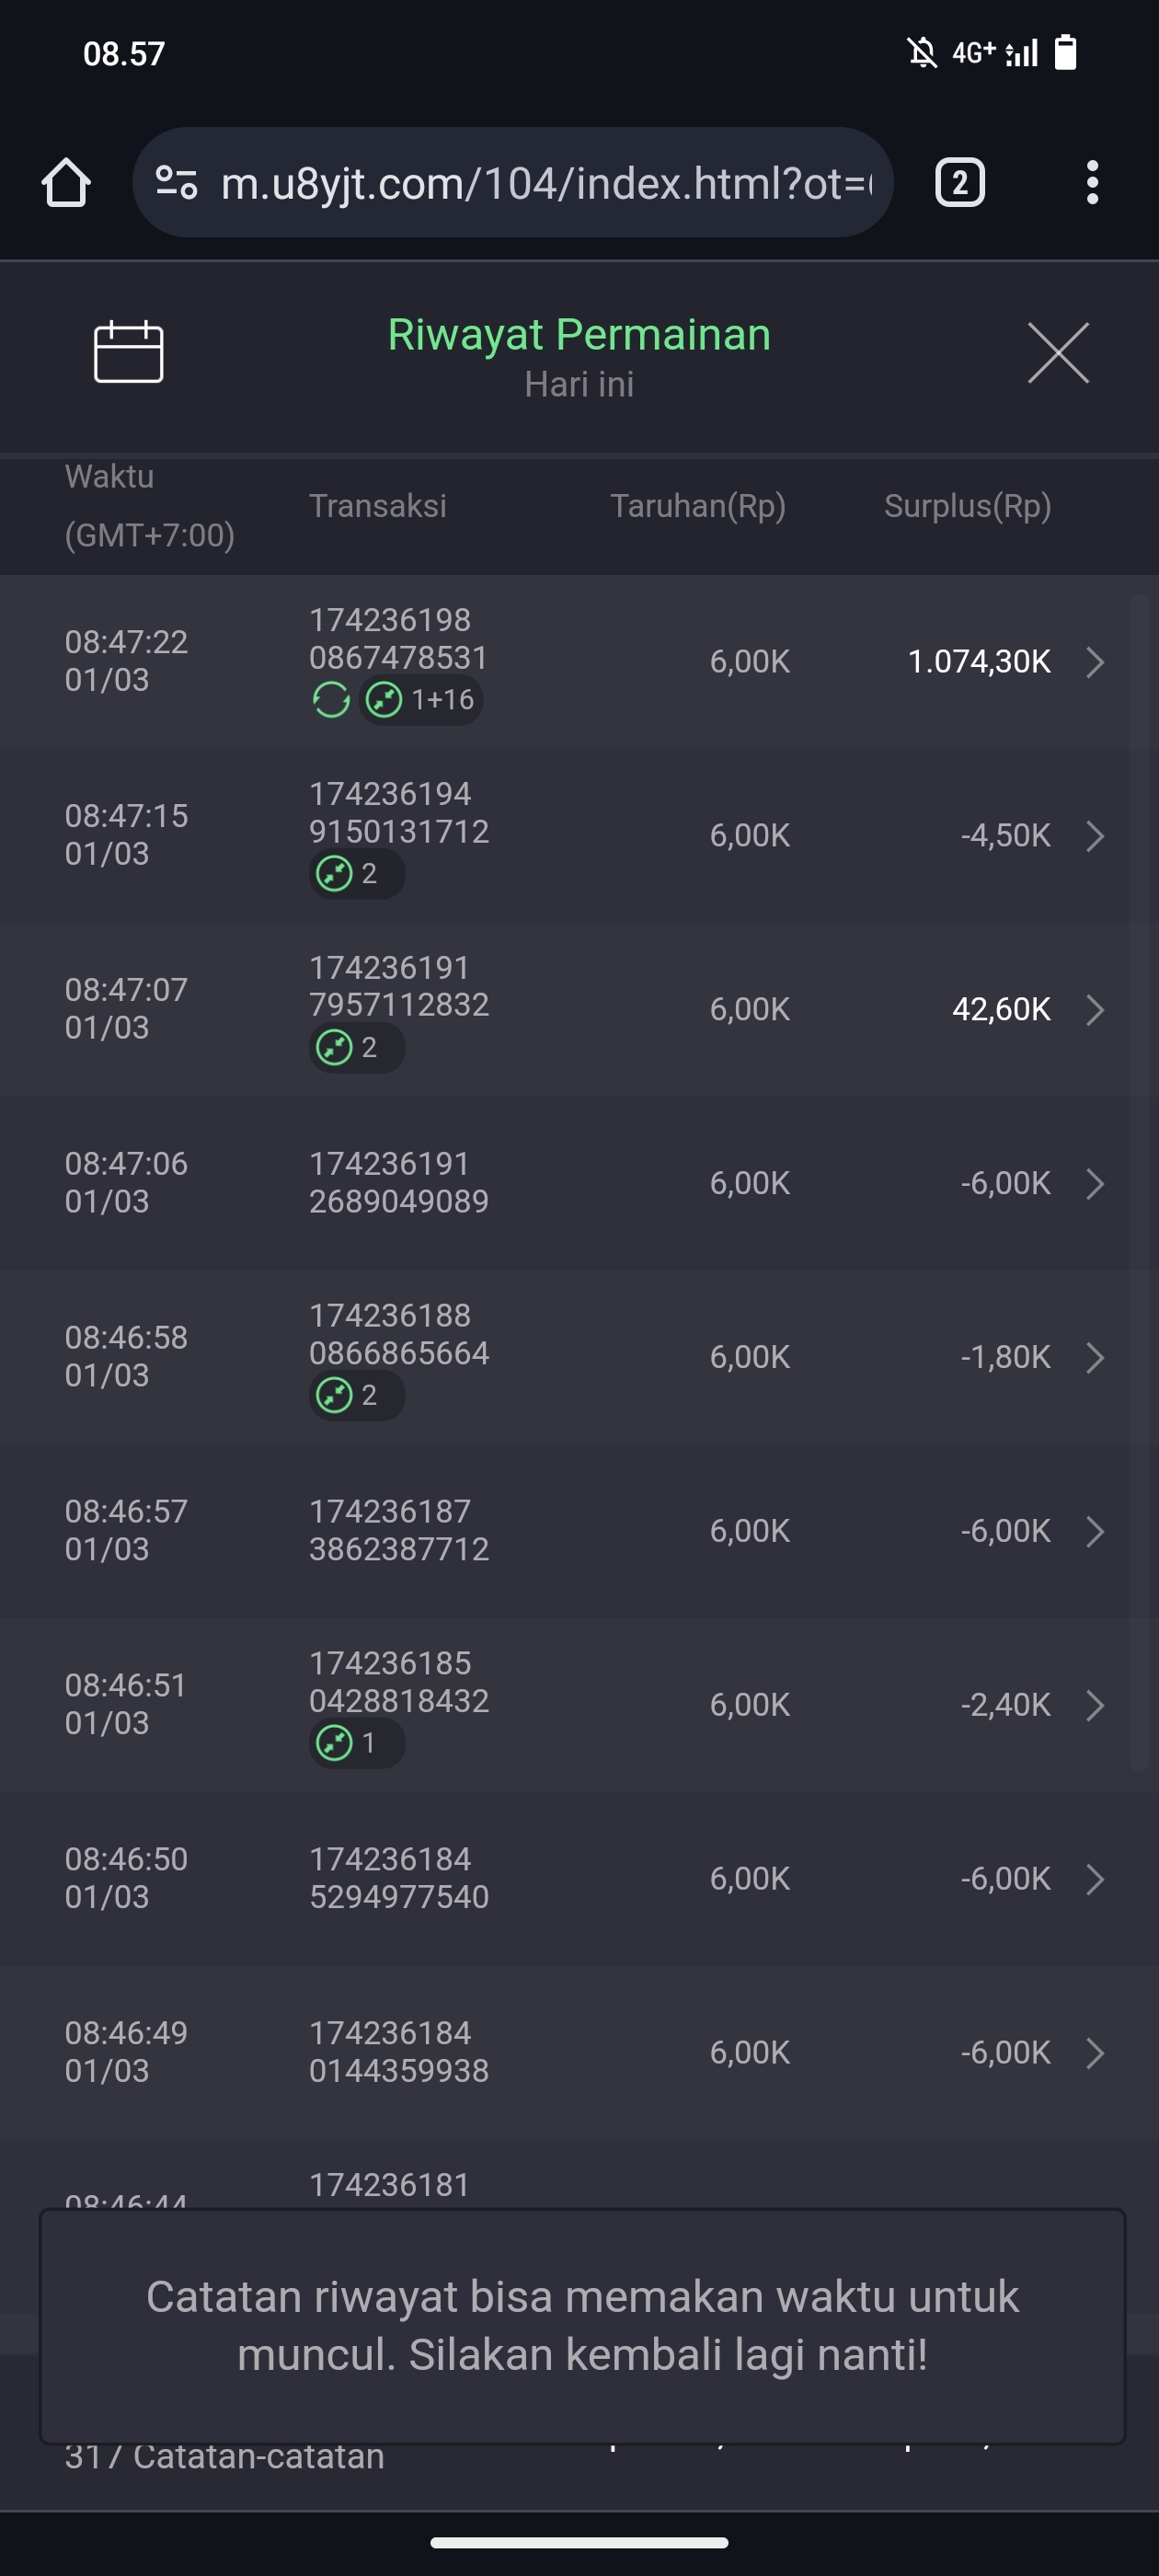The image size is (1159, 2576).
Task: Open the transaction at 08:47:06
Action: (x=580, y=1183)
